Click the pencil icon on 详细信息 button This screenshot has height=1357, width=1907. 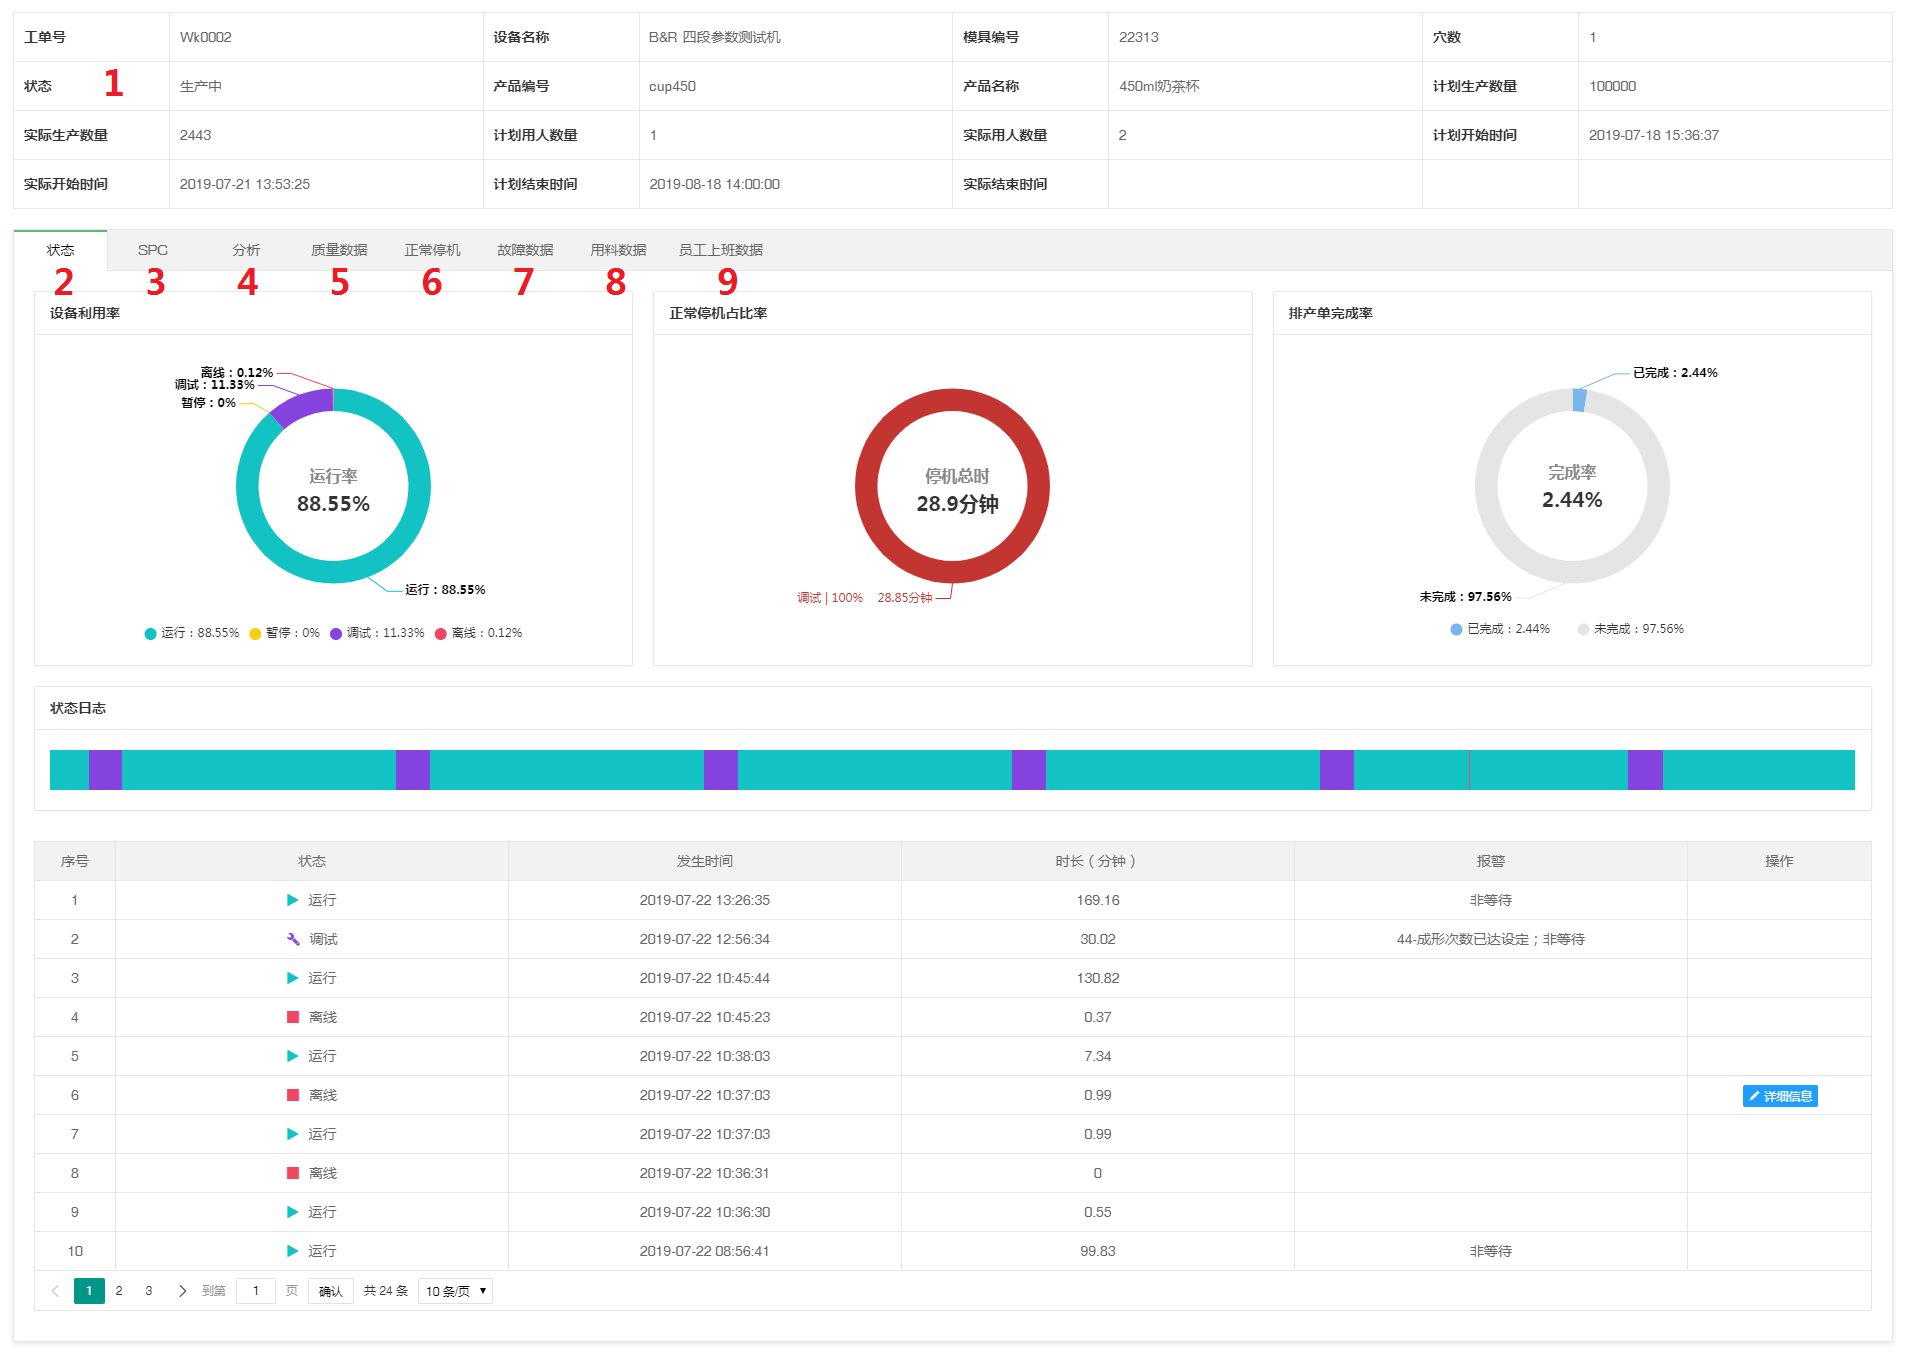(x=1754, y=1096)
